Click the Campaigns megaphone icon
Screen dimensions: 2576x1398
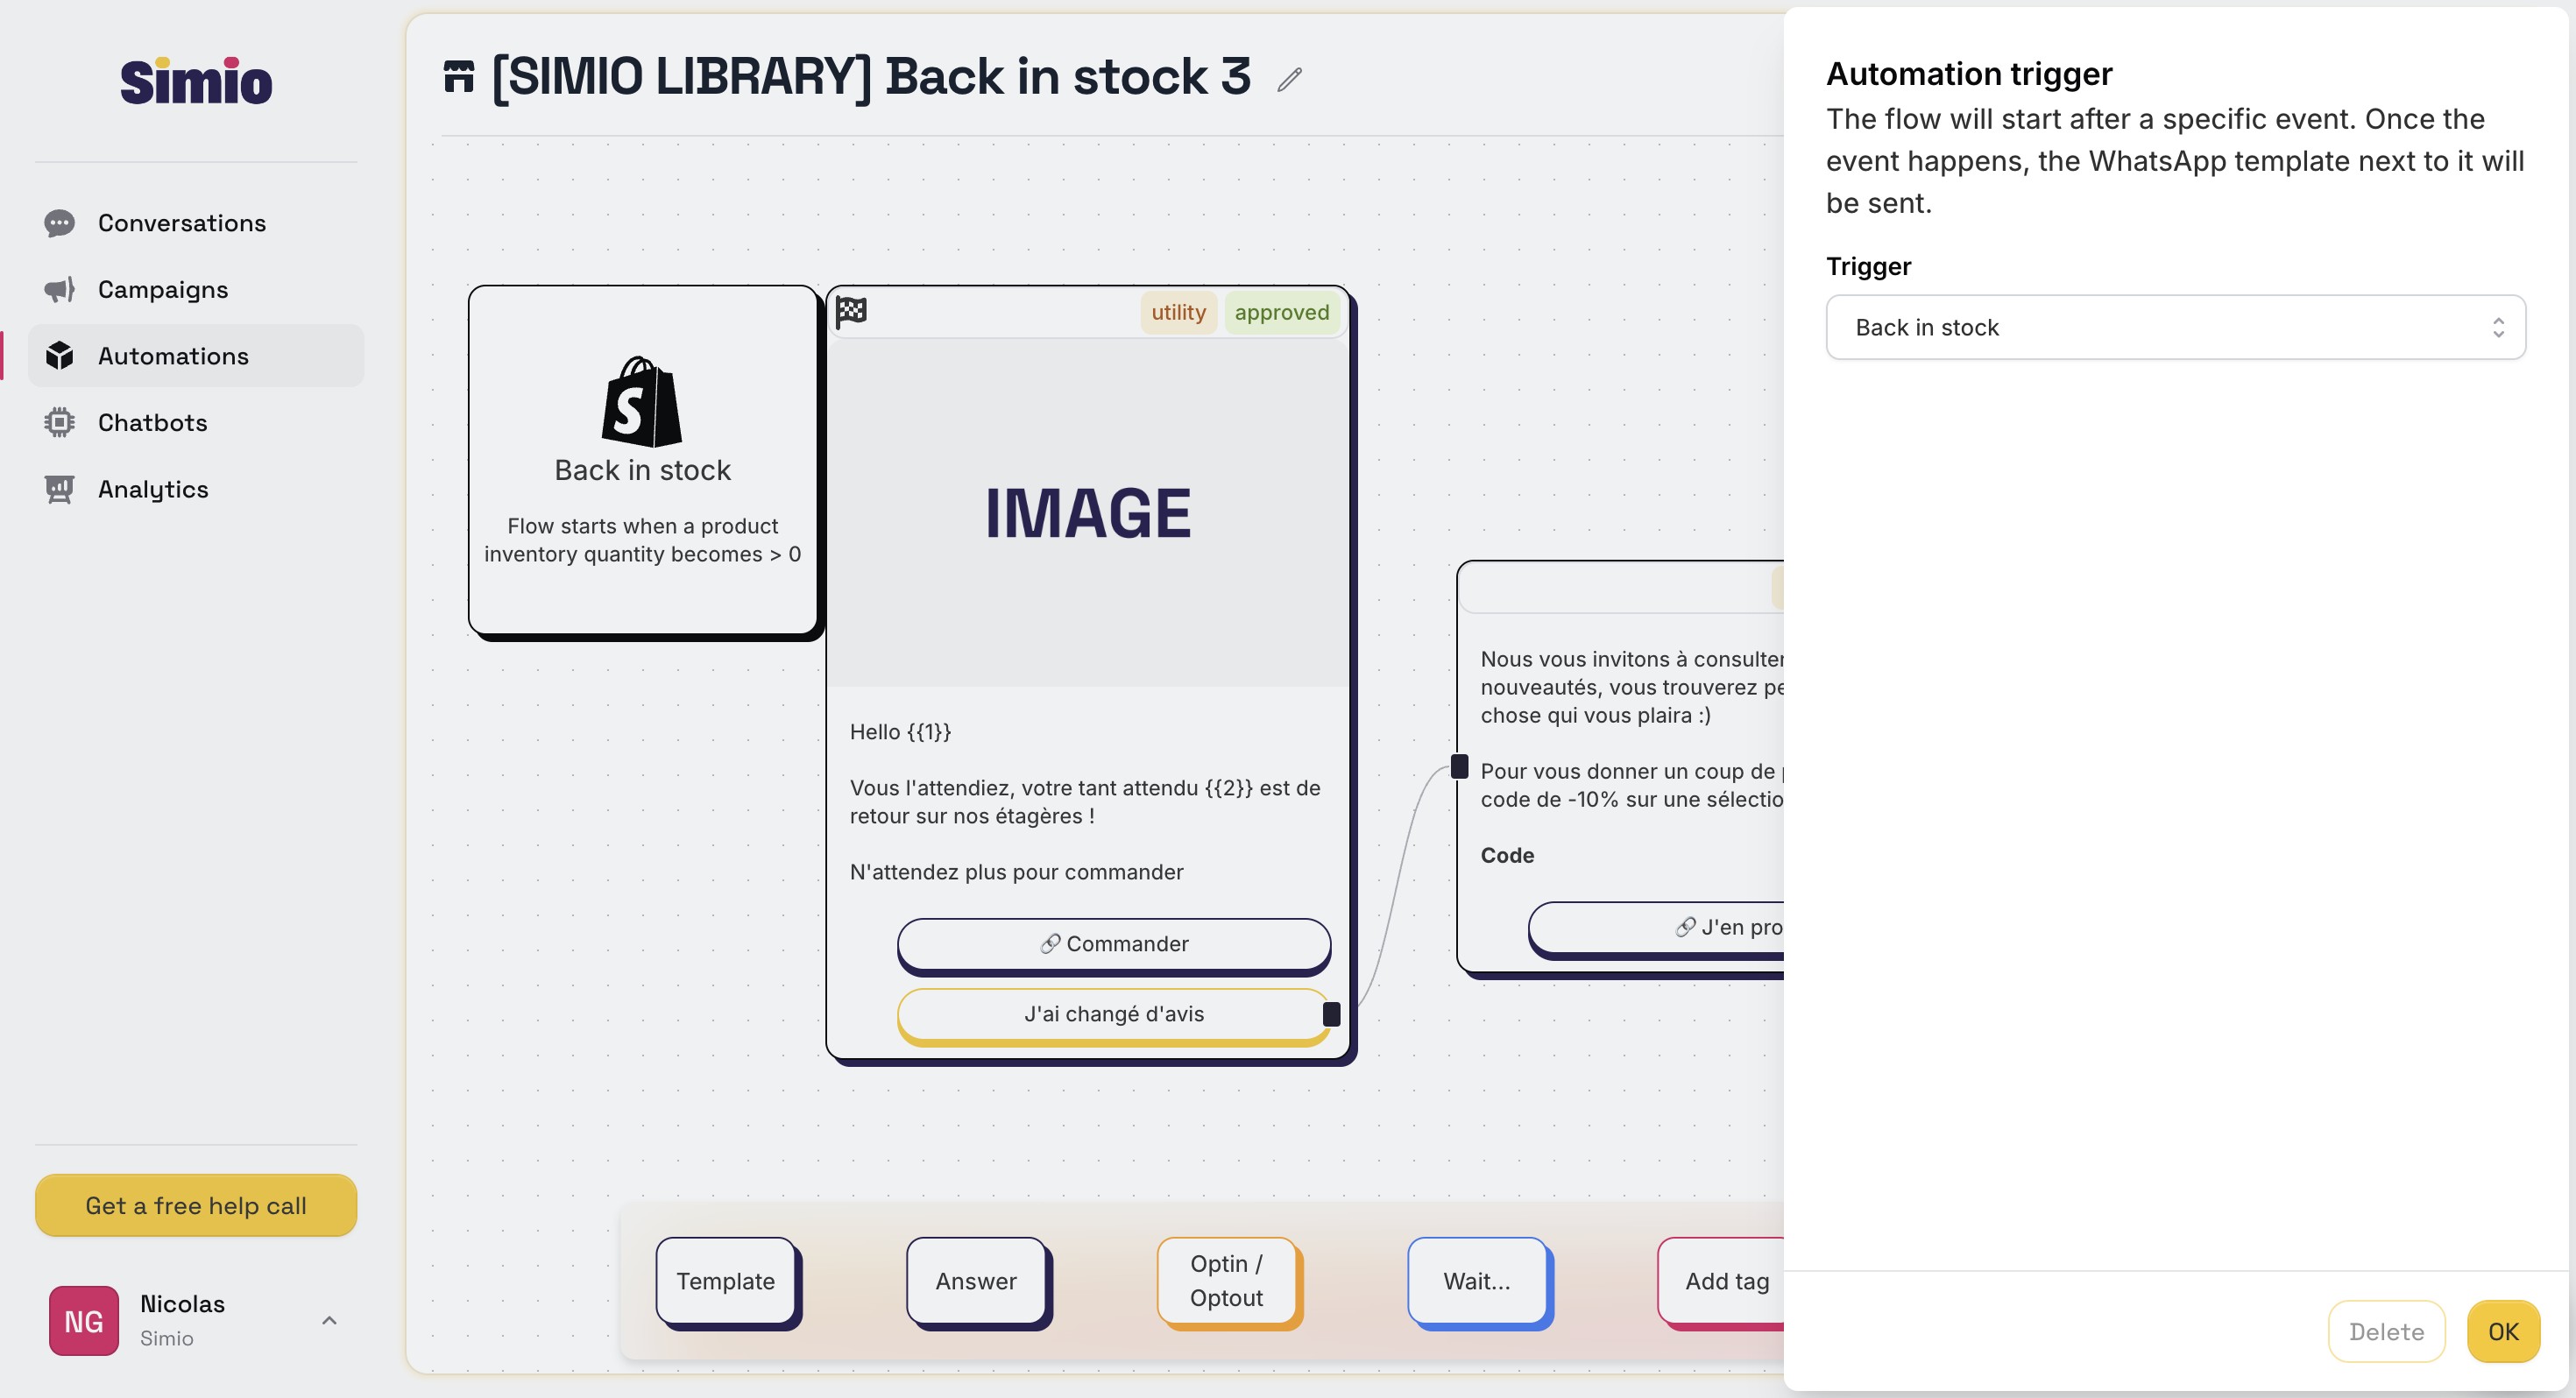[x=60, y=290]
